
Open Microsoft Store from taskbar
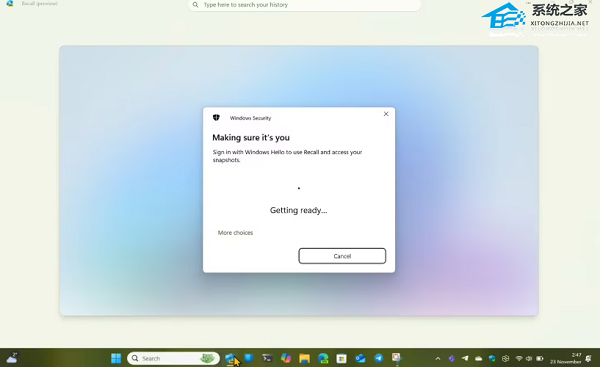342,358
